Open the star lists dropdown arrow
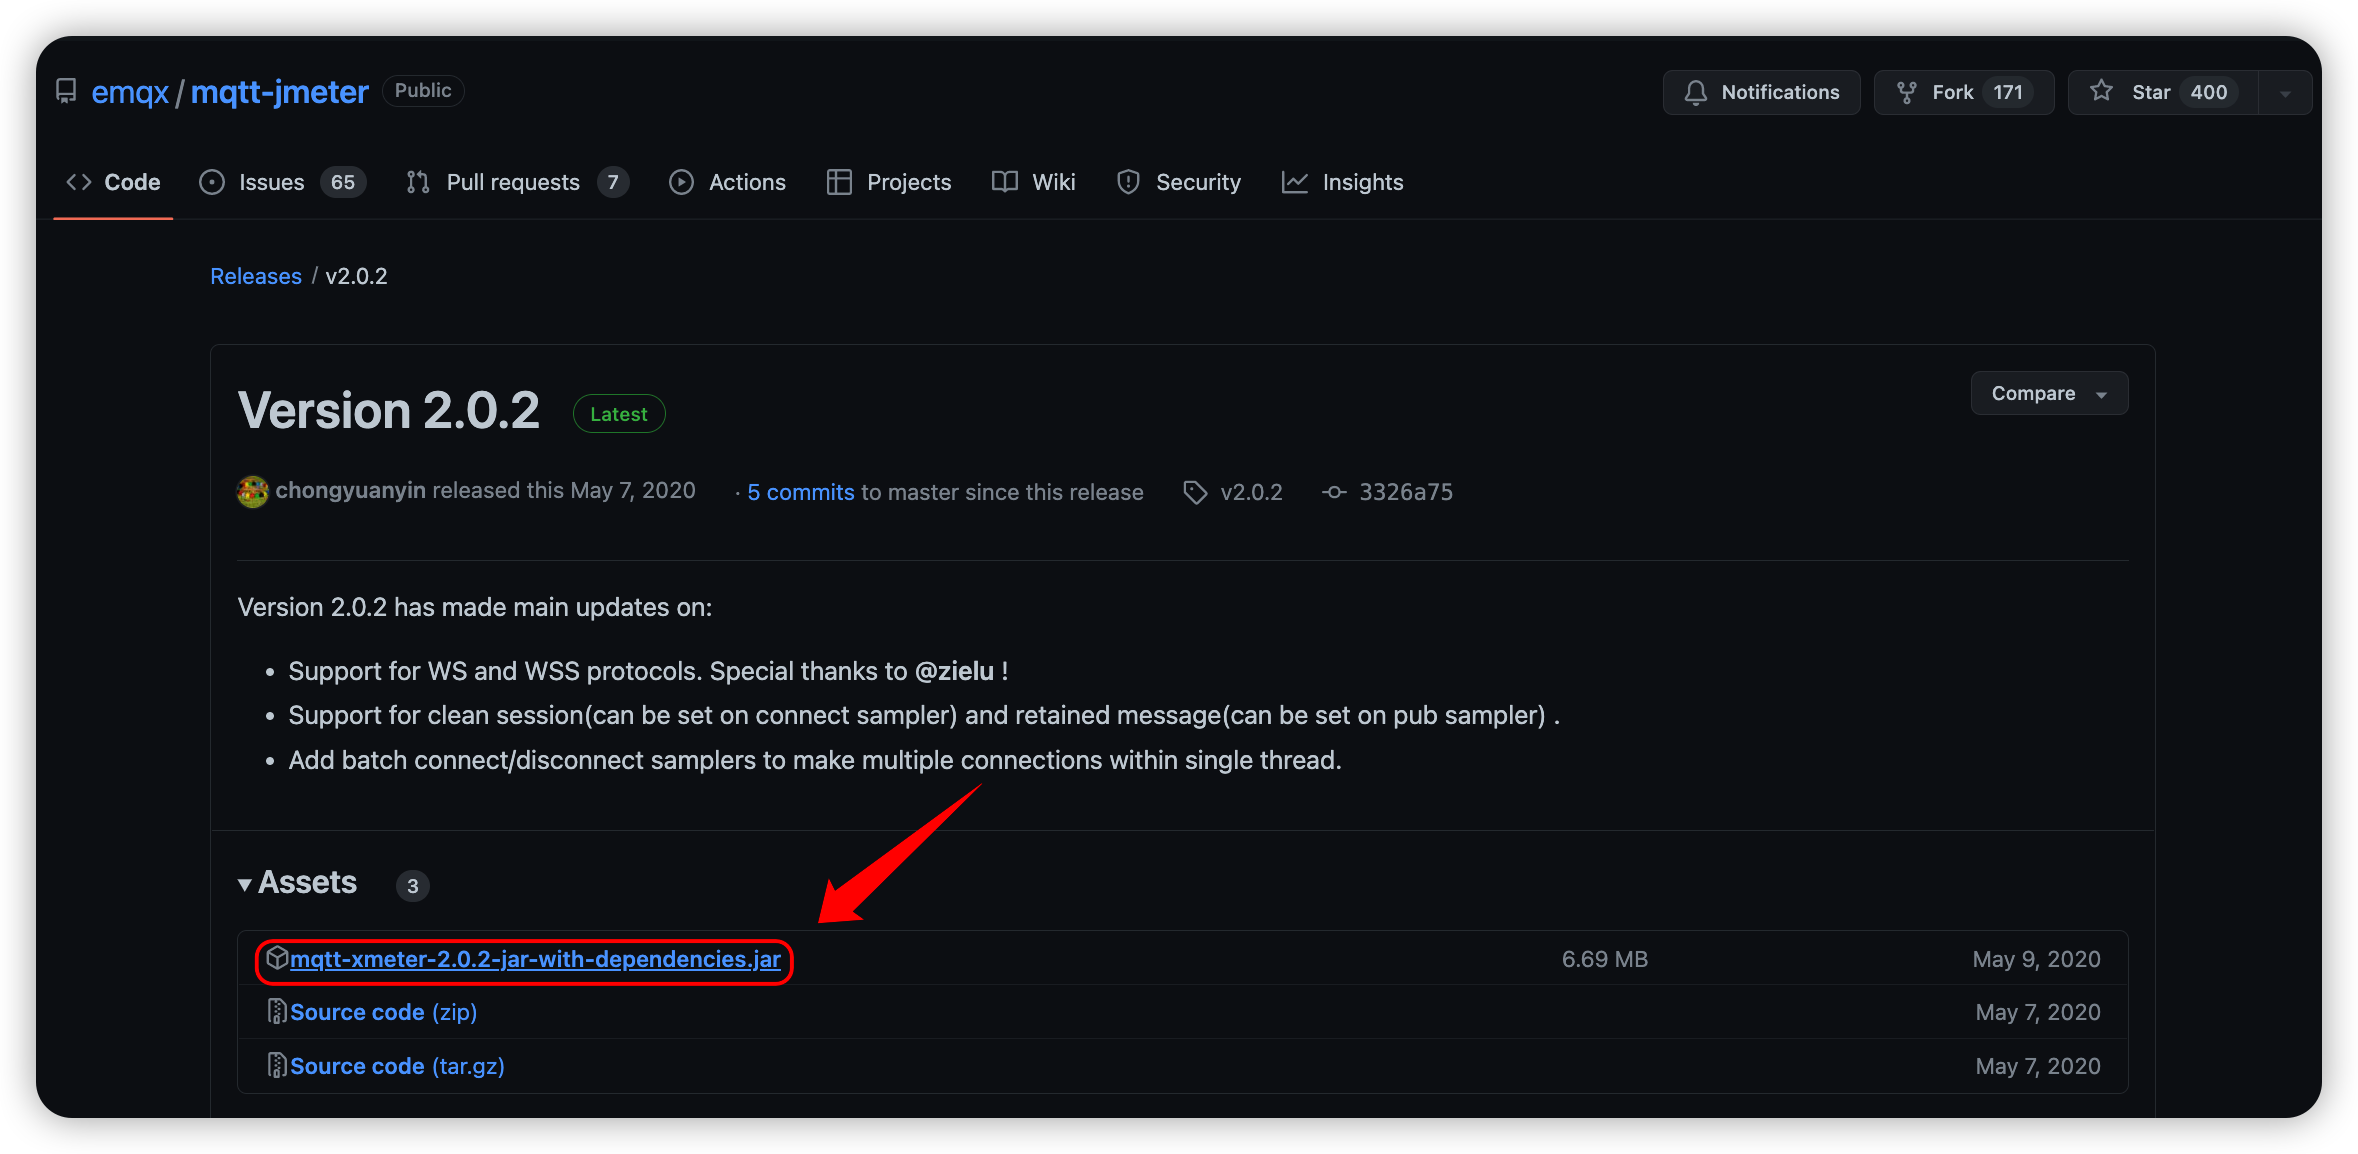This screenshot has width=2358, height=1154. (x=2285, y=93)
